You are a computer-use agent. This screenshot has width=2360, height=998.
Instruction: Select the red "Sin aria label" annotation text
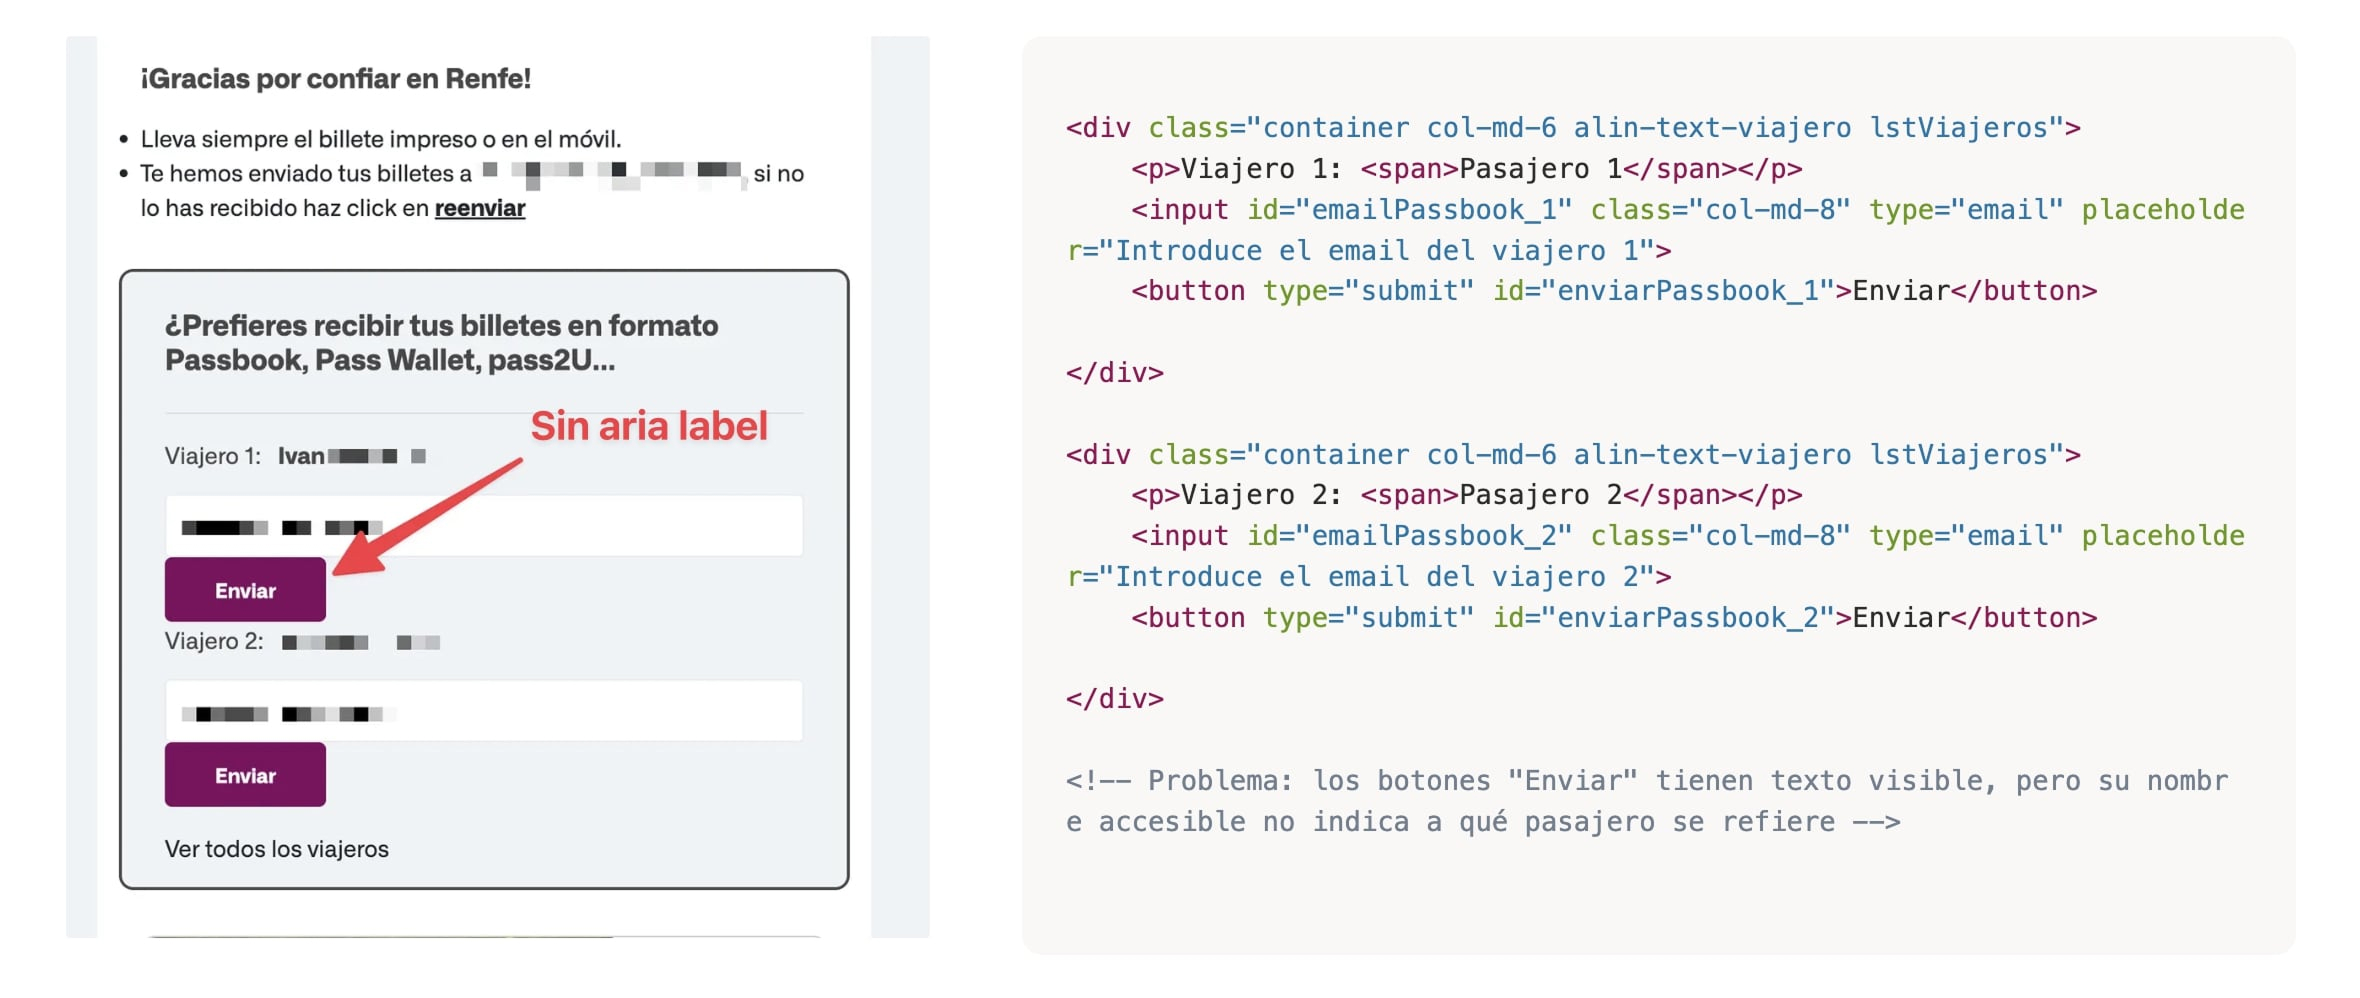click(648, 426)
